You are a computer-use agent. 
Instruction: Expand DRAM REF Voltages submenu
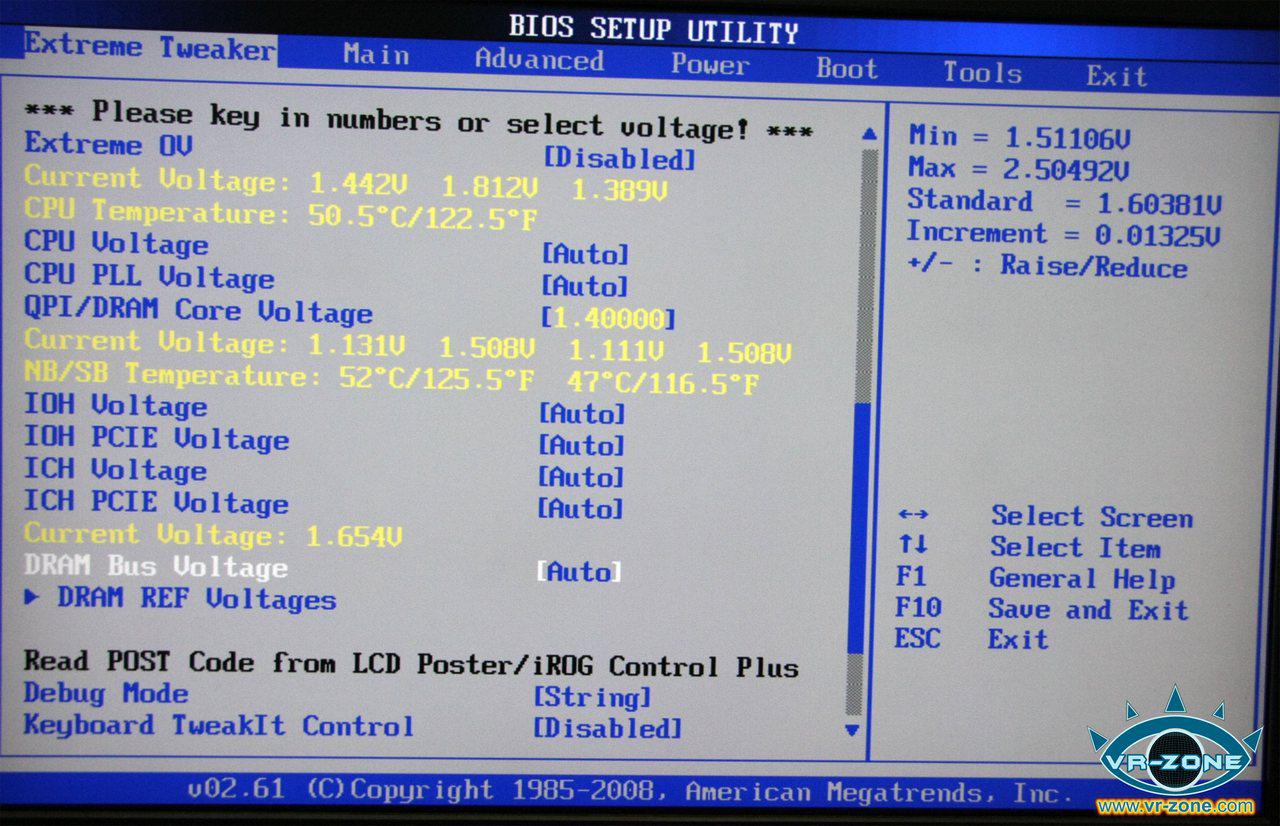click(181, 599)
